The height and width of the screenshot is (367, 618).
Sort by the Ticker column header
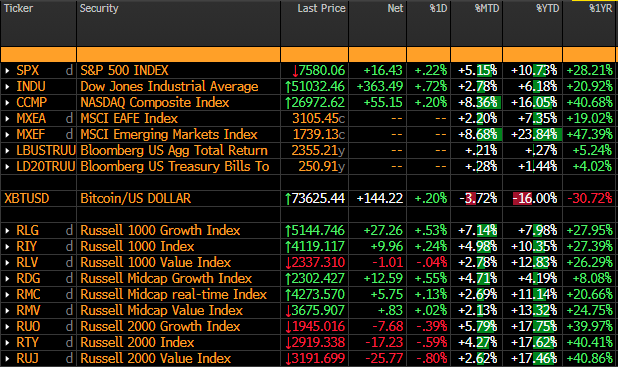[18, 8]
